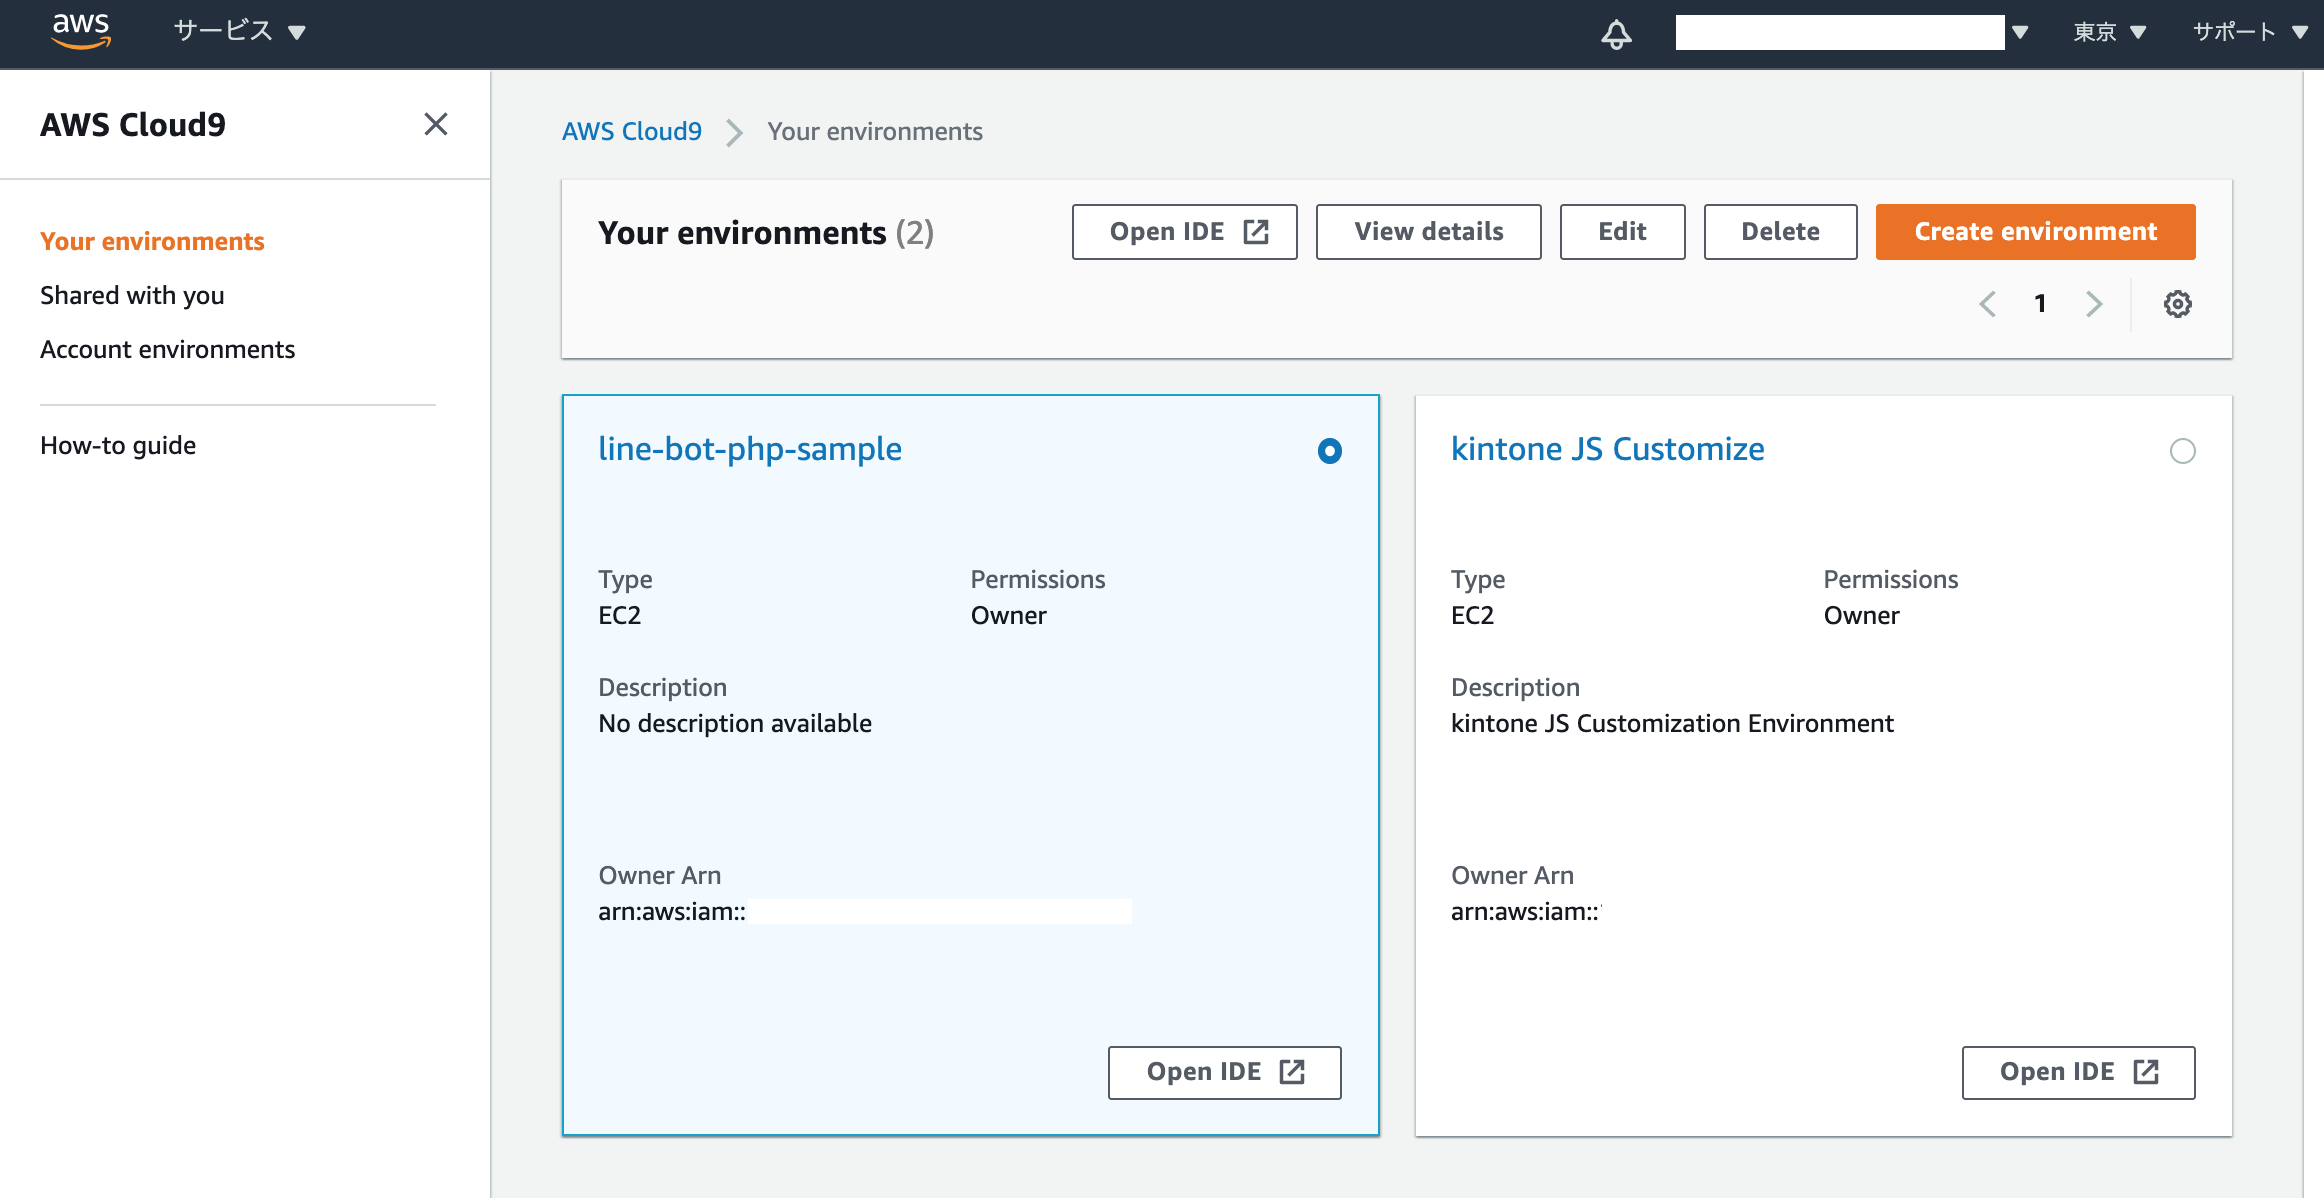Open the kintone JS Customize title link

[1607, 449]
